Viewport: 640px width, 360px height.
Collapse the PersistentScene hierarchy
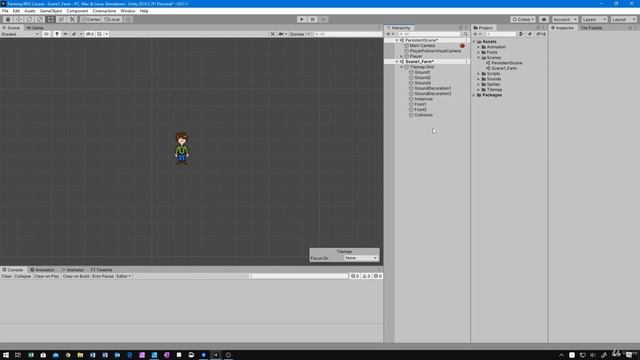click(x=396, y=40)
